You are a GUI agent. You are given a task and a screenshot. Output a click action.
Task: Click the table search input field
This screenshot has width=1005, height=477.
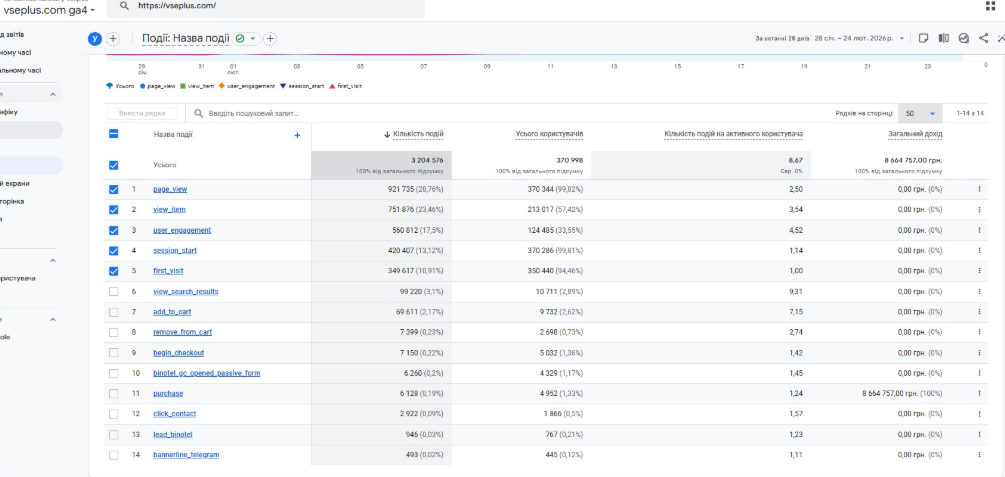pyautogui.click(x=260, y=114)
